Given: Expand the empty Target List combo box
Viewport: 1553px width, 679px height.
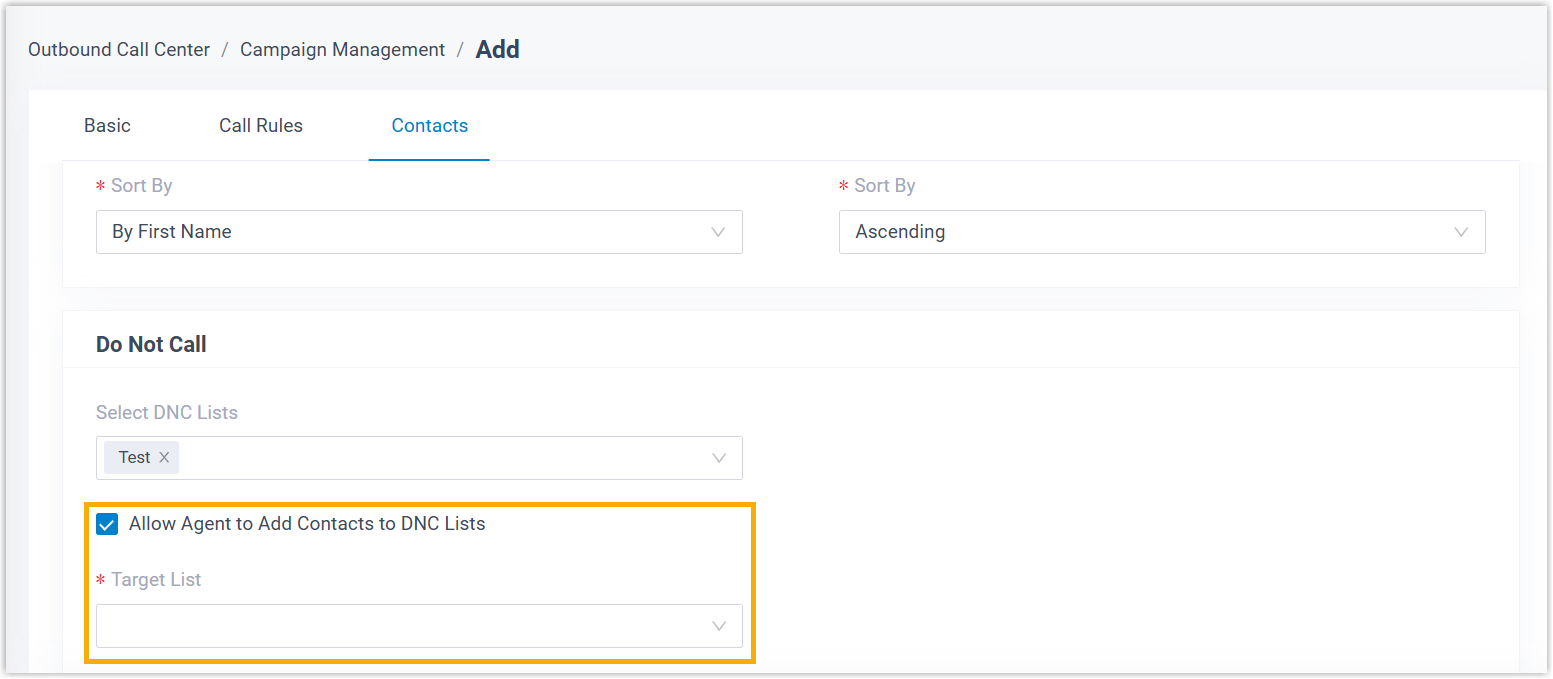Looking at the screenshot, I should tap(400, 626).
